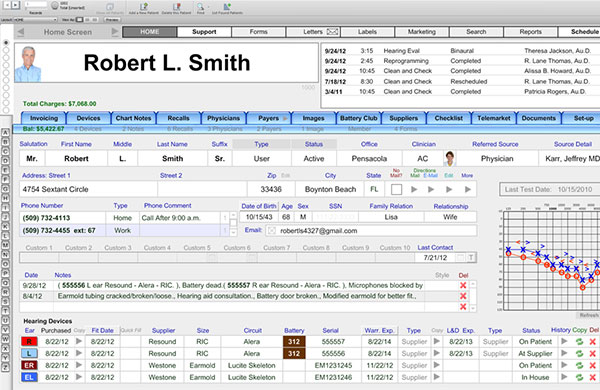Switch to the Reports tab
The height and width of the screenshot is (390, 600).
pyautogui.click(x=530, y=32)
